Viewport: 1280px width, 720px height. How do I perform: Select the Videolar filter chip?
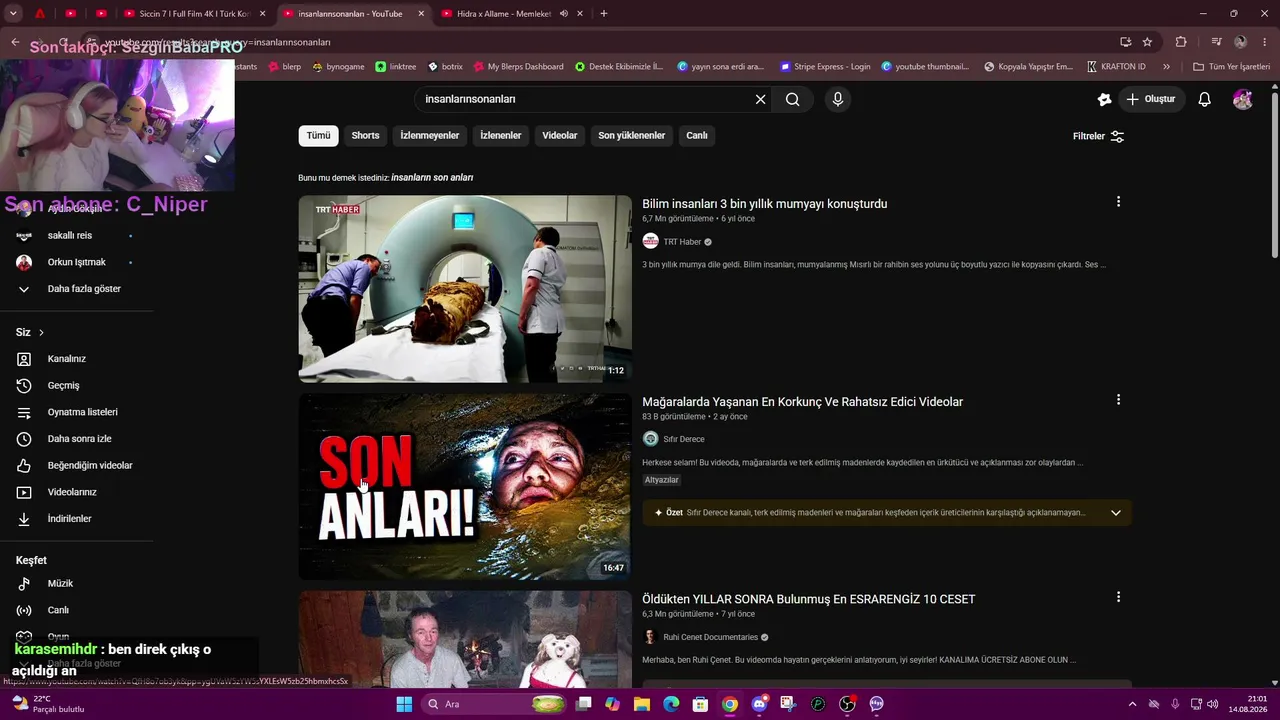click(x=560, y=136)
